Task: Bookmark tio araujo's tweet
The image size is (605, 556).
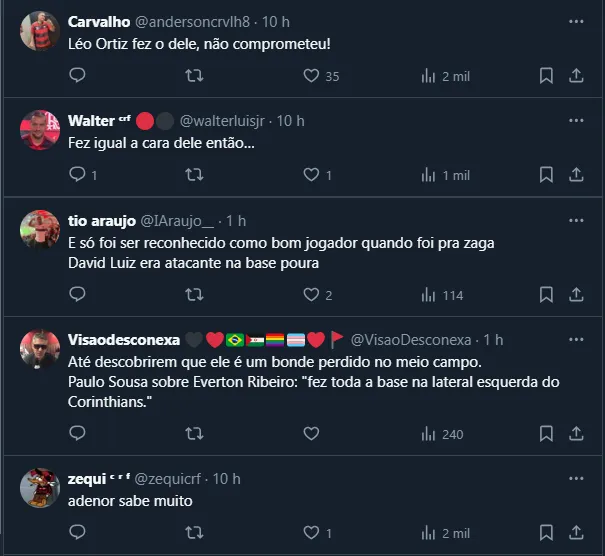Action: tap(546, 295)
